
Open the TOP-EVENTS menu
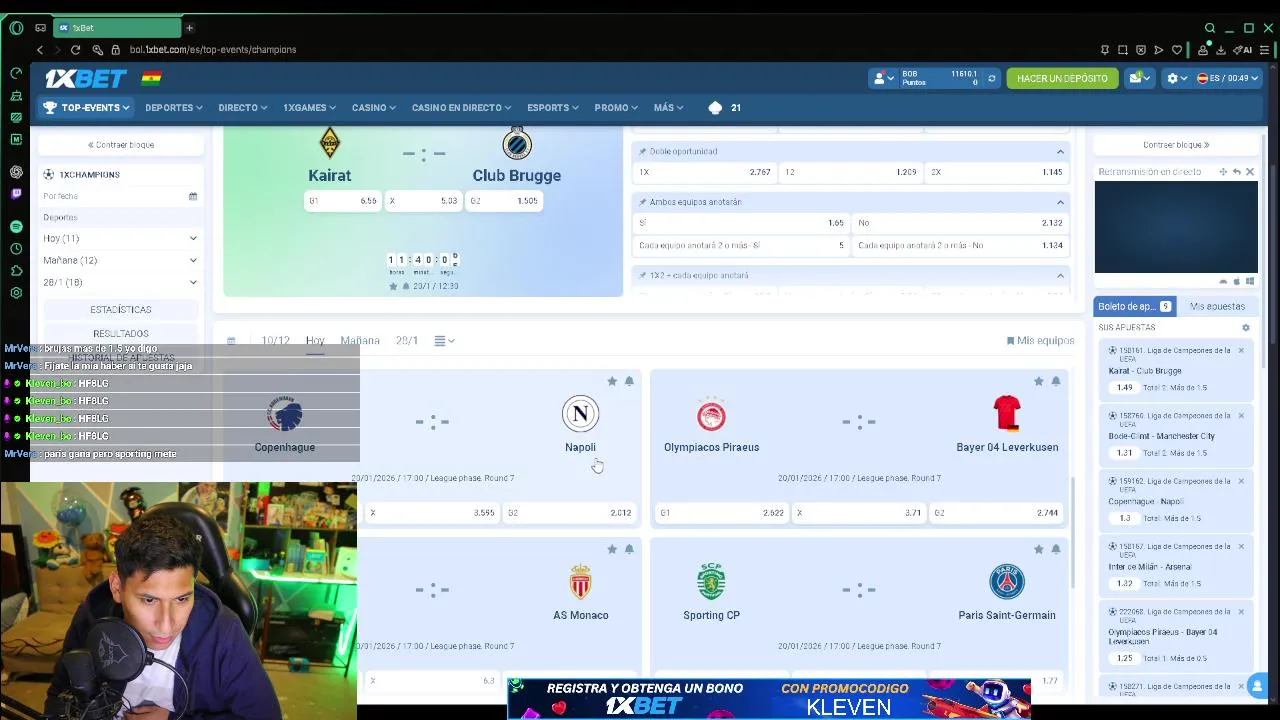(86, 107)
